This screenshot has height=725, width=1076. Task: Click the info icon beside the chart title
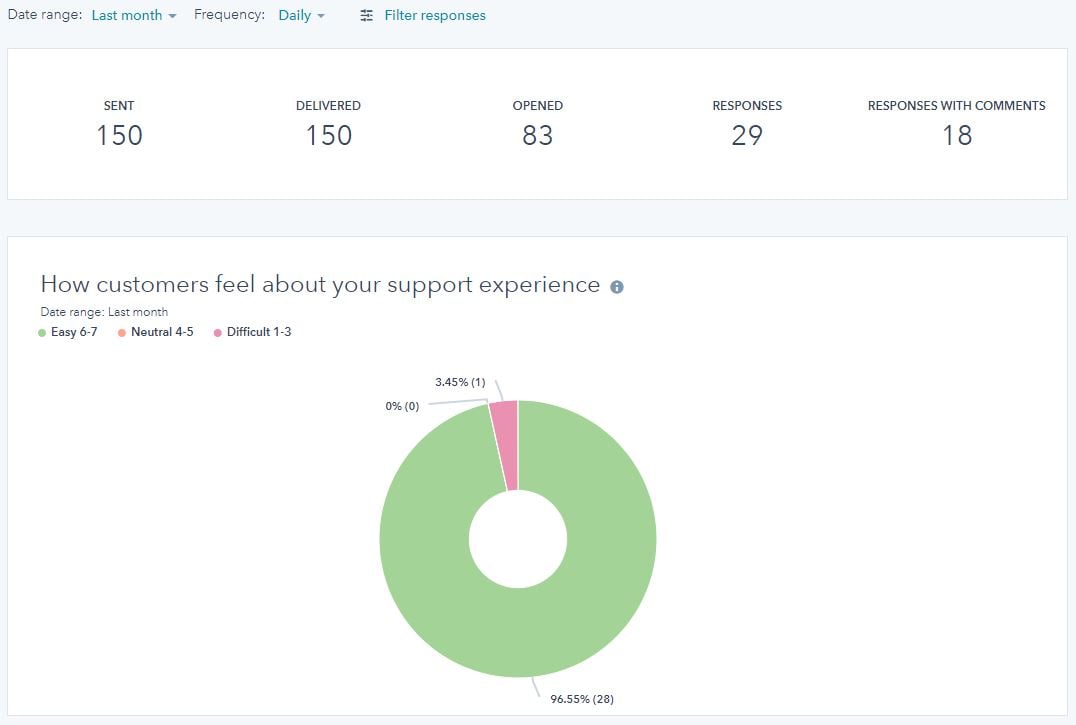(617, 286)
